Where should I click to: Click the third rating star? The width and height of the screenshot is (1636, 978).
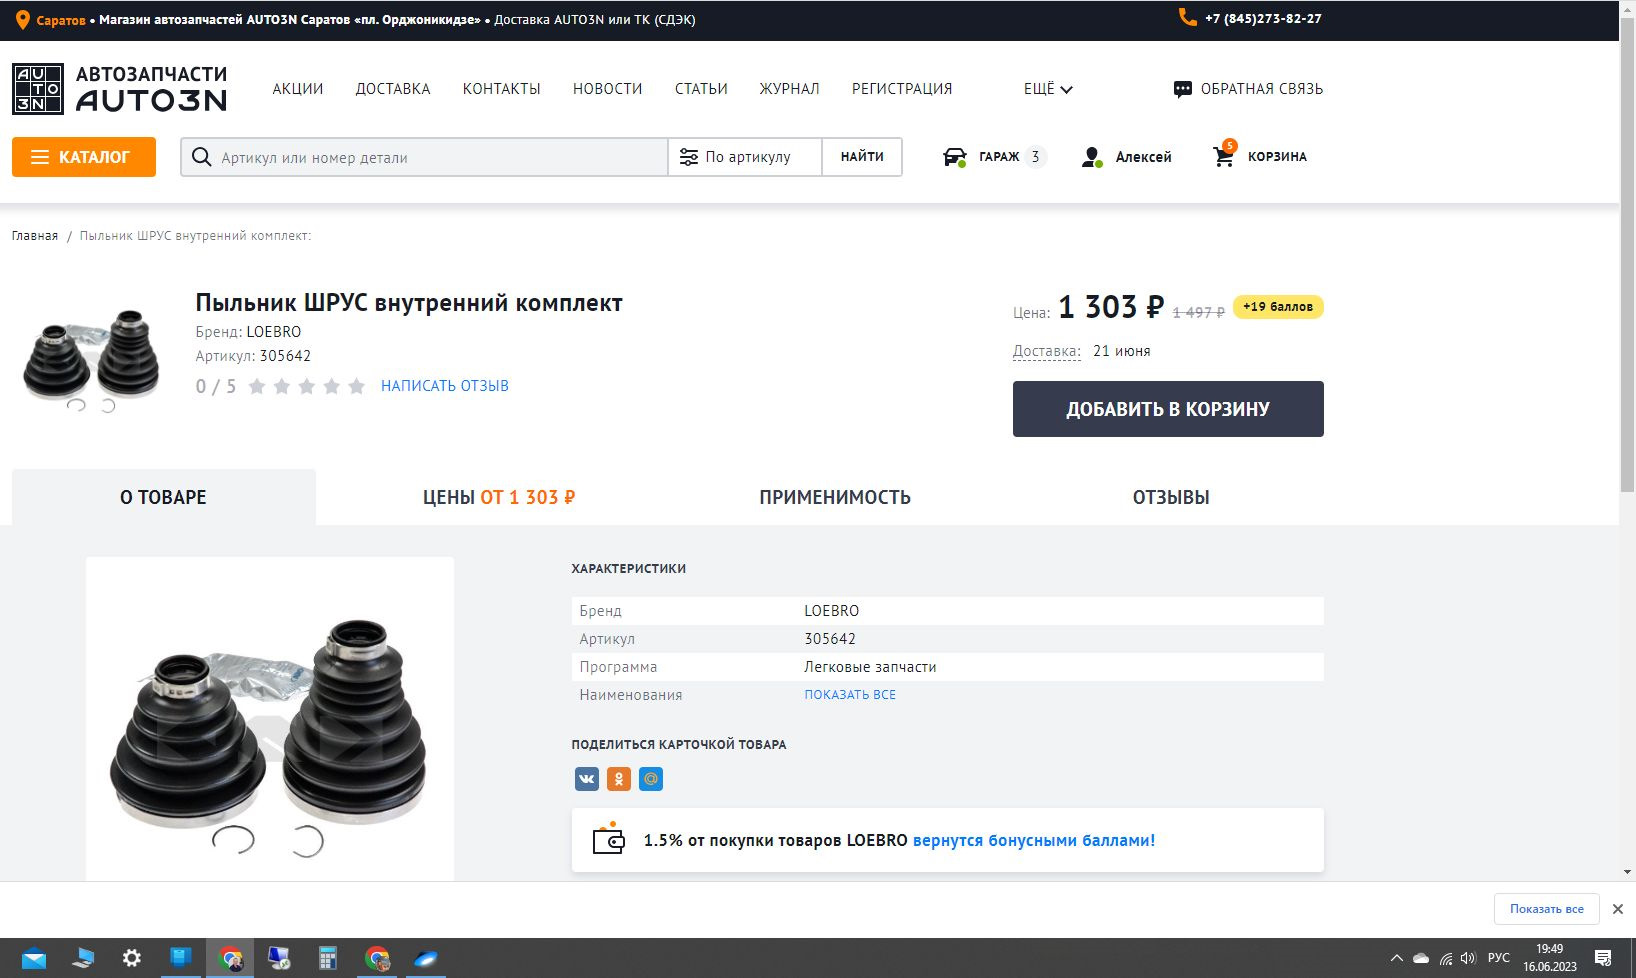pos(306,386)
